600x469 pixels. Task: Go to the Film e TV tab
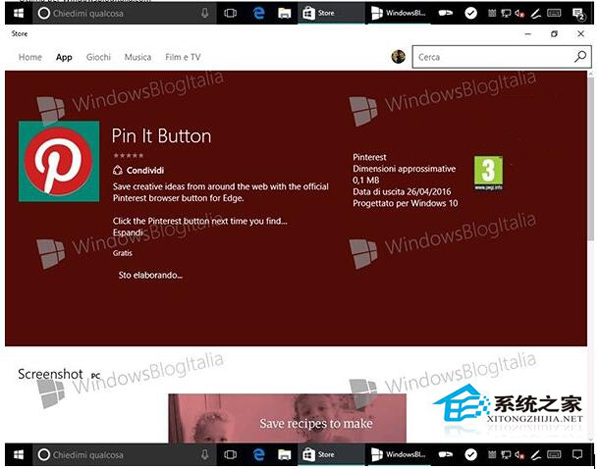point(183,57)
